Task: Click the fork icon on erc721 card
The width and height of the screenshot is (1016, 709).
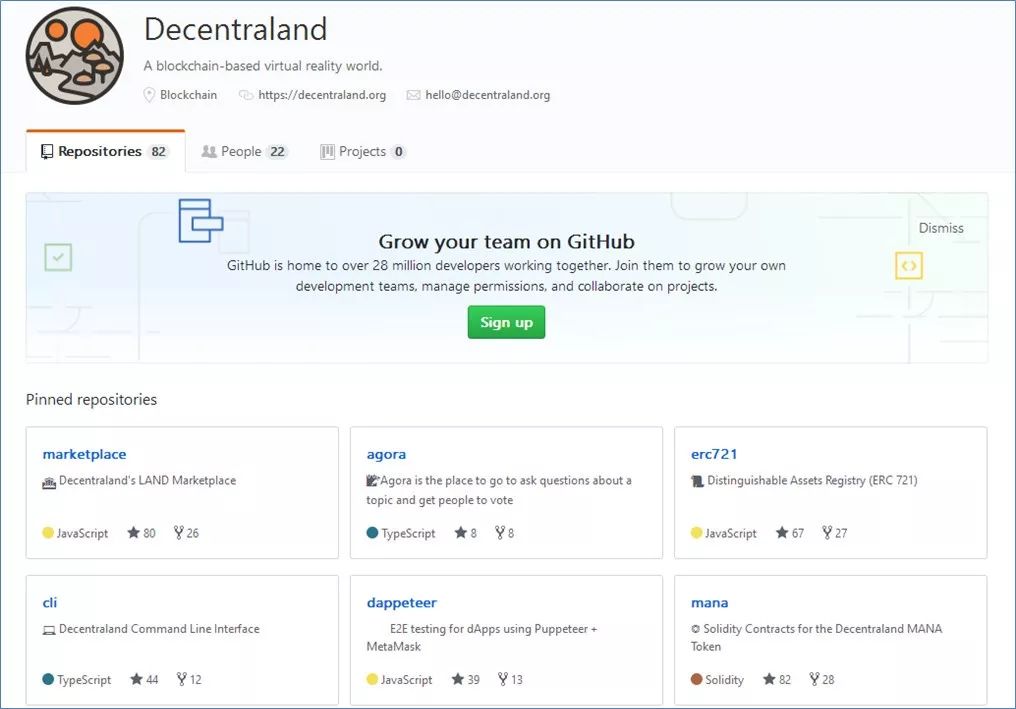Action: 827,533
